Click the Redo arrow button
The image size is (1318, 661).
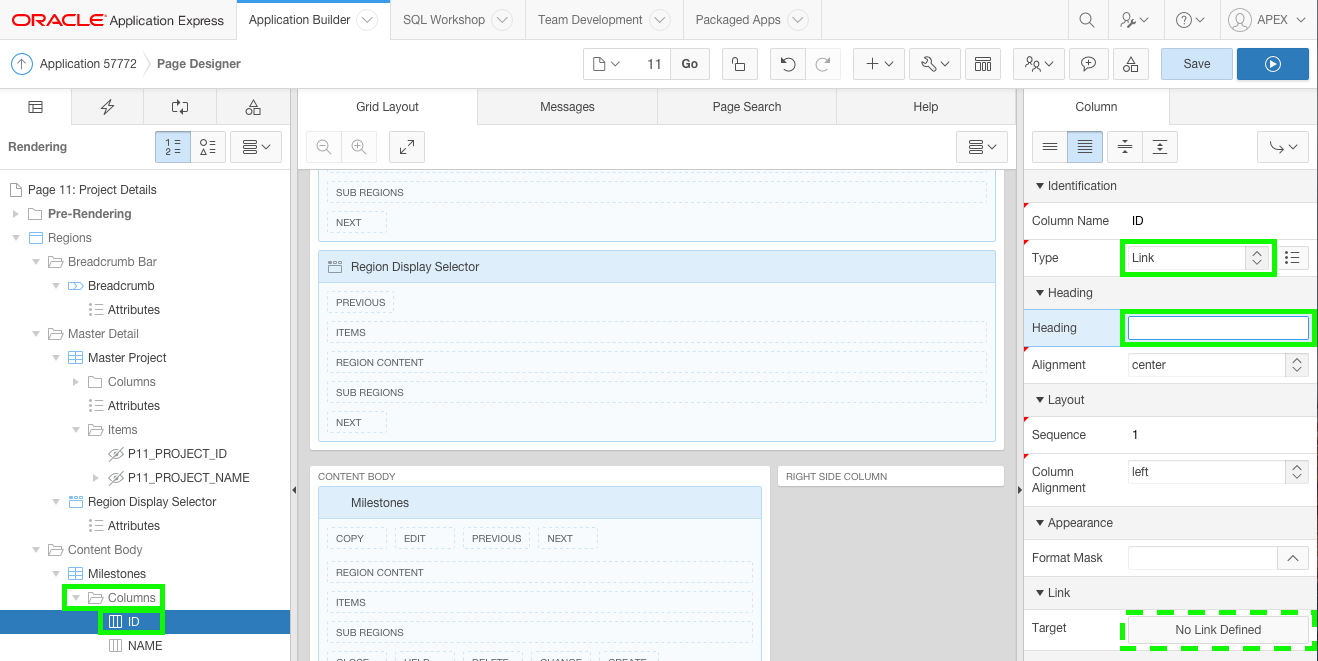point(822,64)
